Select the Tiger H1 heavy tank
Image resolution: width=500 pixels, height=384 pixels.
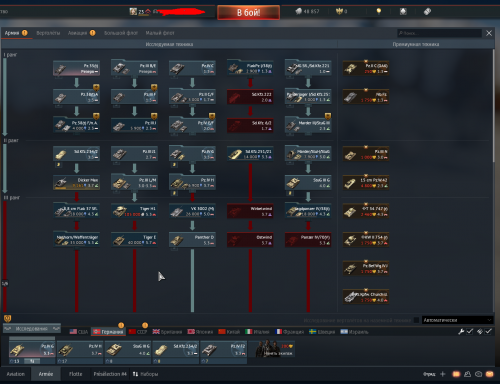pos(134,212)
